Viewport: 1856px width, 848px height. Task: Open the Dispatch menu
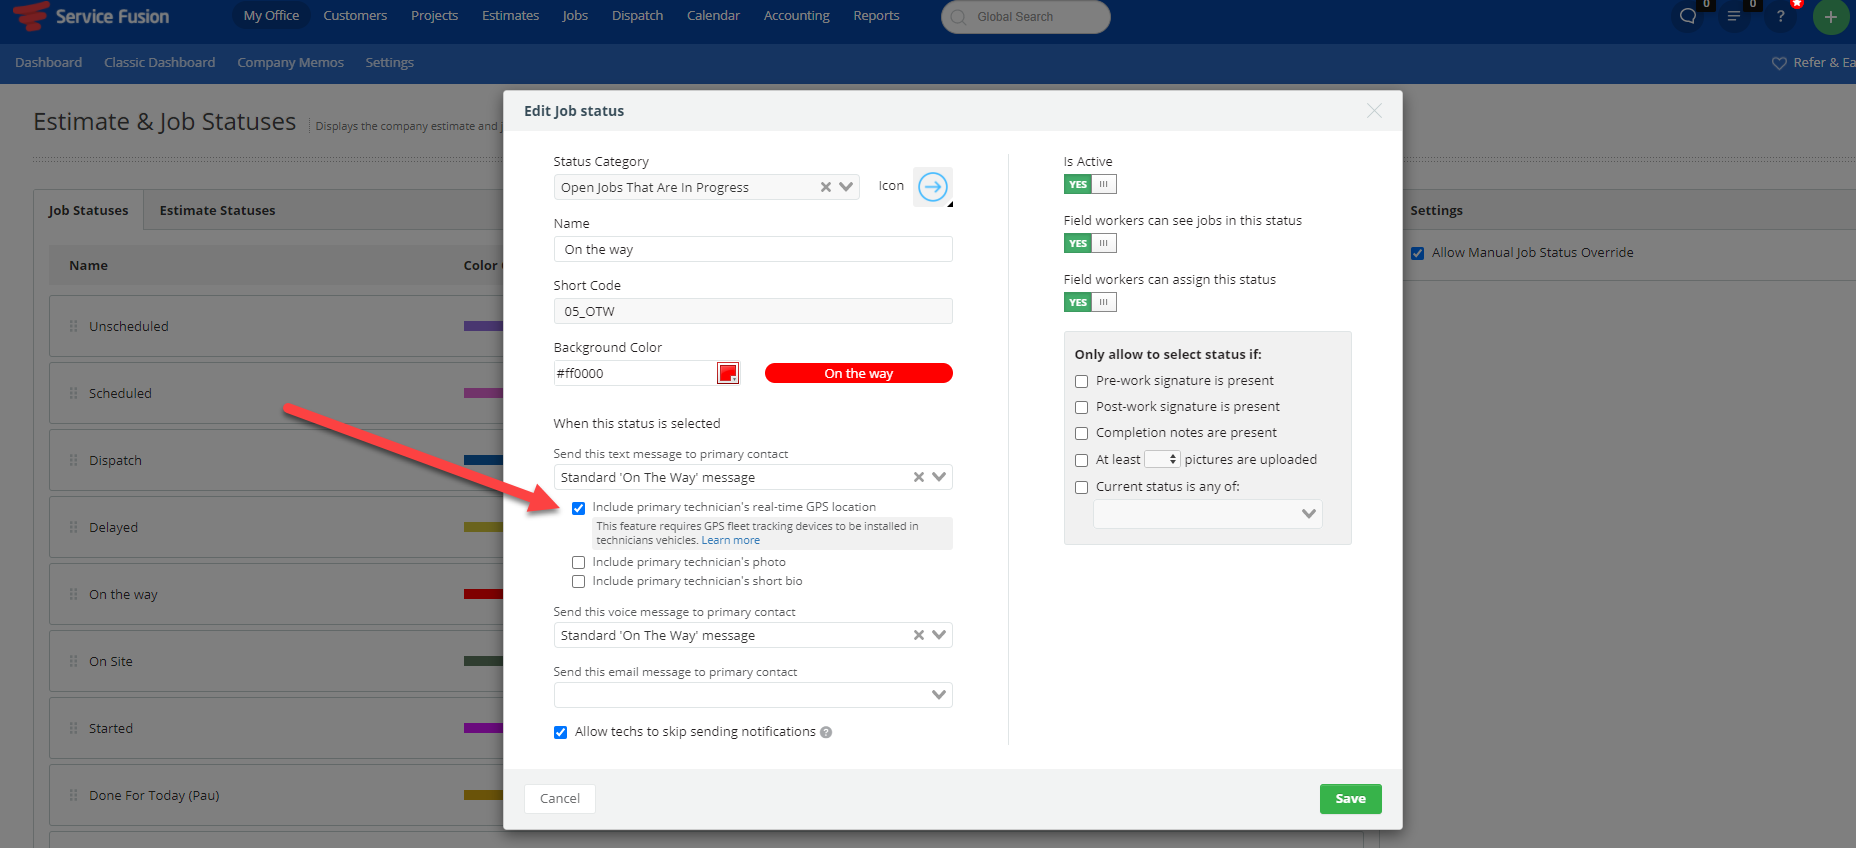(637, 16)
